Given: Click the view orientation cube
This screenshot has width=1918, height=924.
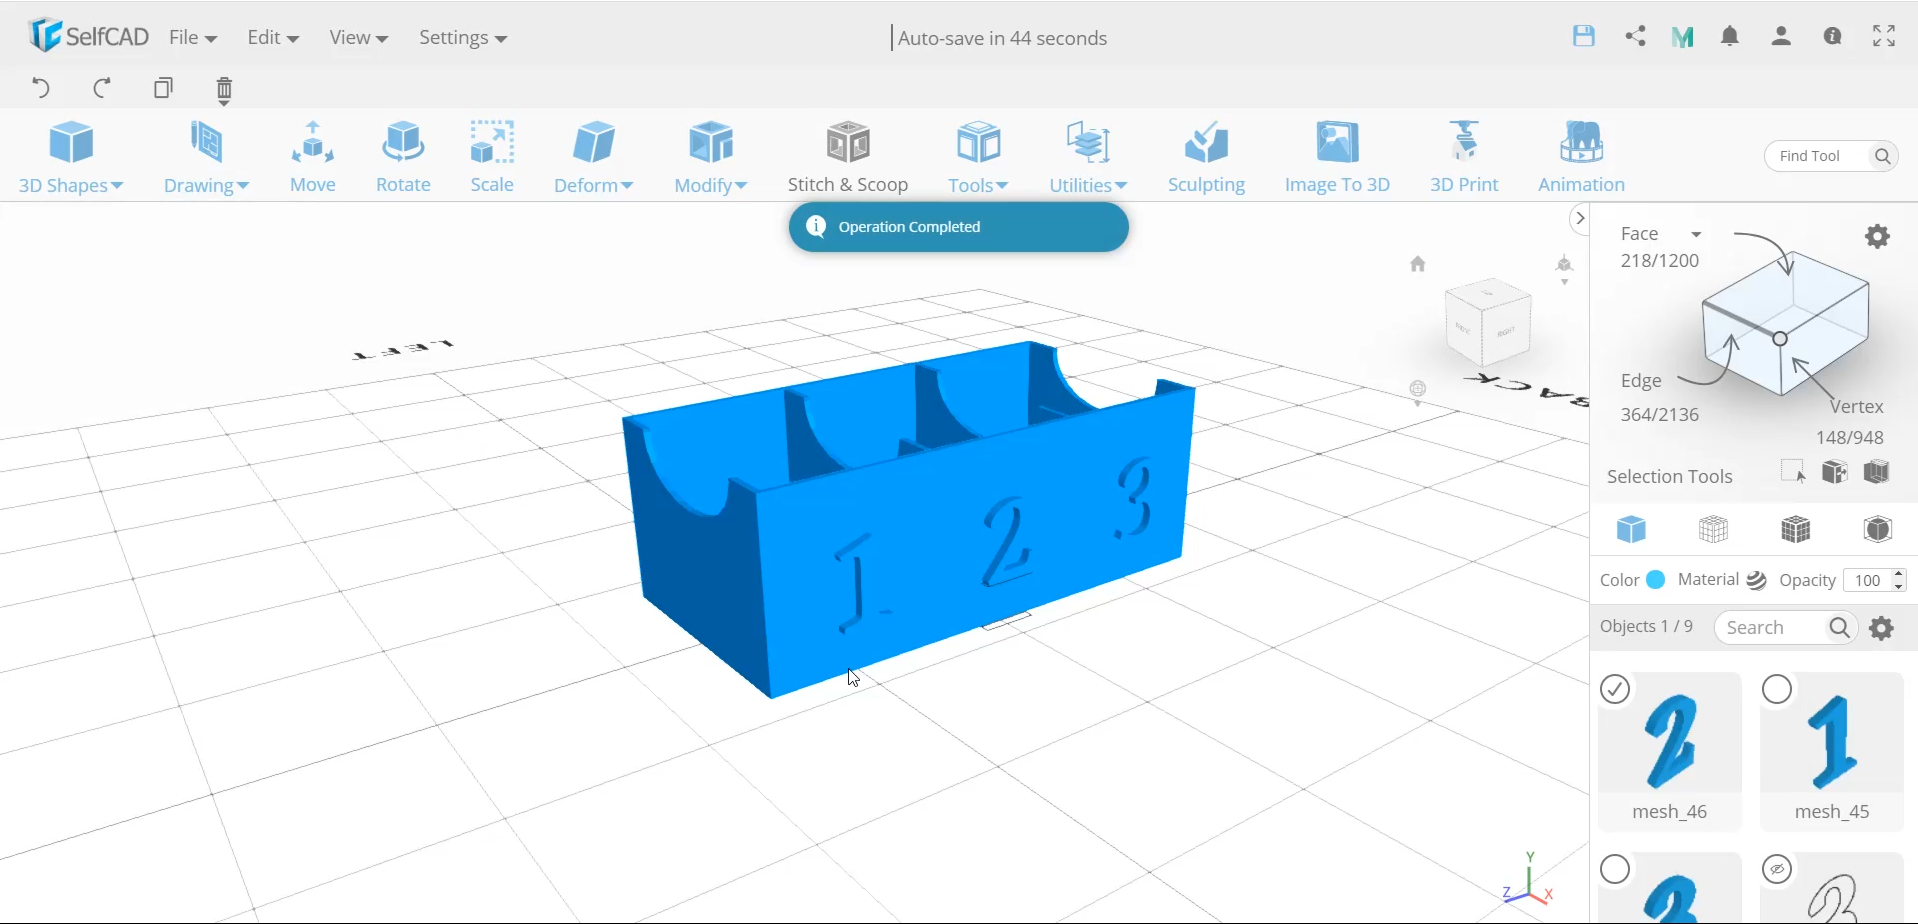Looking at the screenshot, I should [x=1489, y=322].
